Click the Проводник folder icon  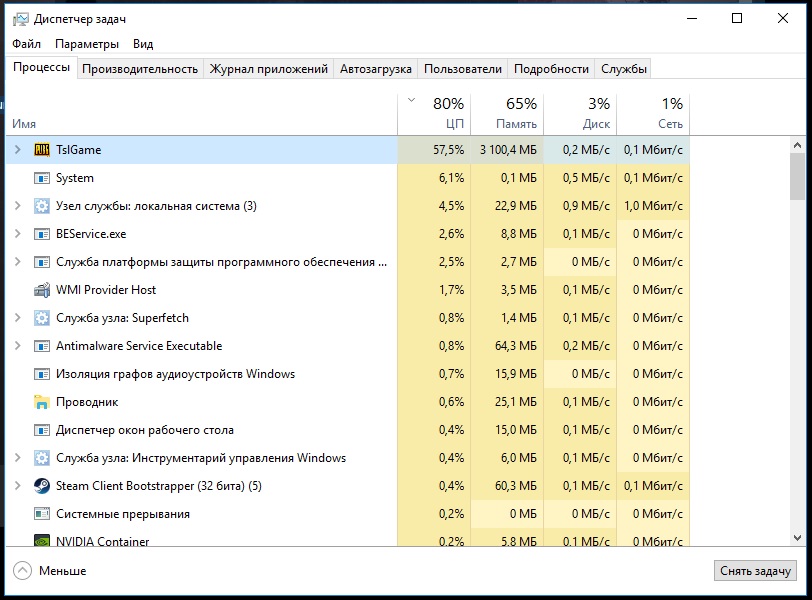coord(42,402)
